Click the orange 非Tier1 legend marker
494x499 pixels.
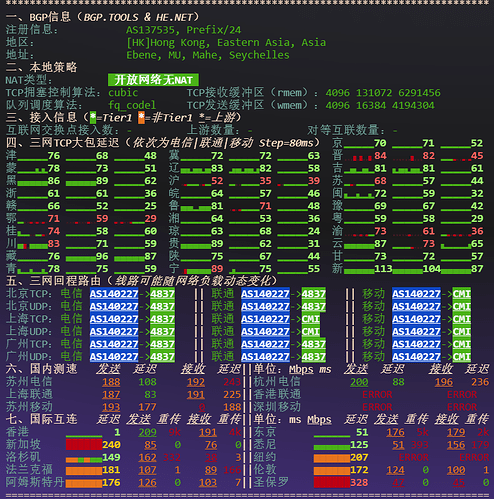[141, 118]
